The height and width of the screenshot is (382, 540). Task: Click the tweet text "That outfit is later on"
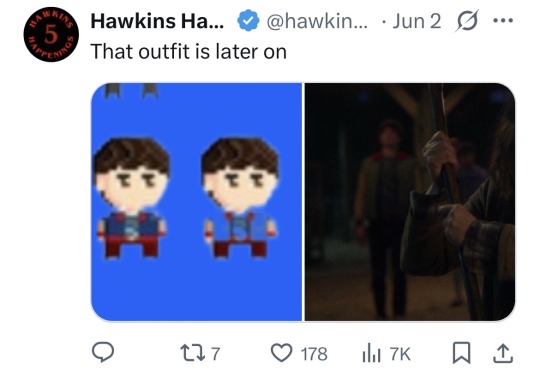coord(188,52)
